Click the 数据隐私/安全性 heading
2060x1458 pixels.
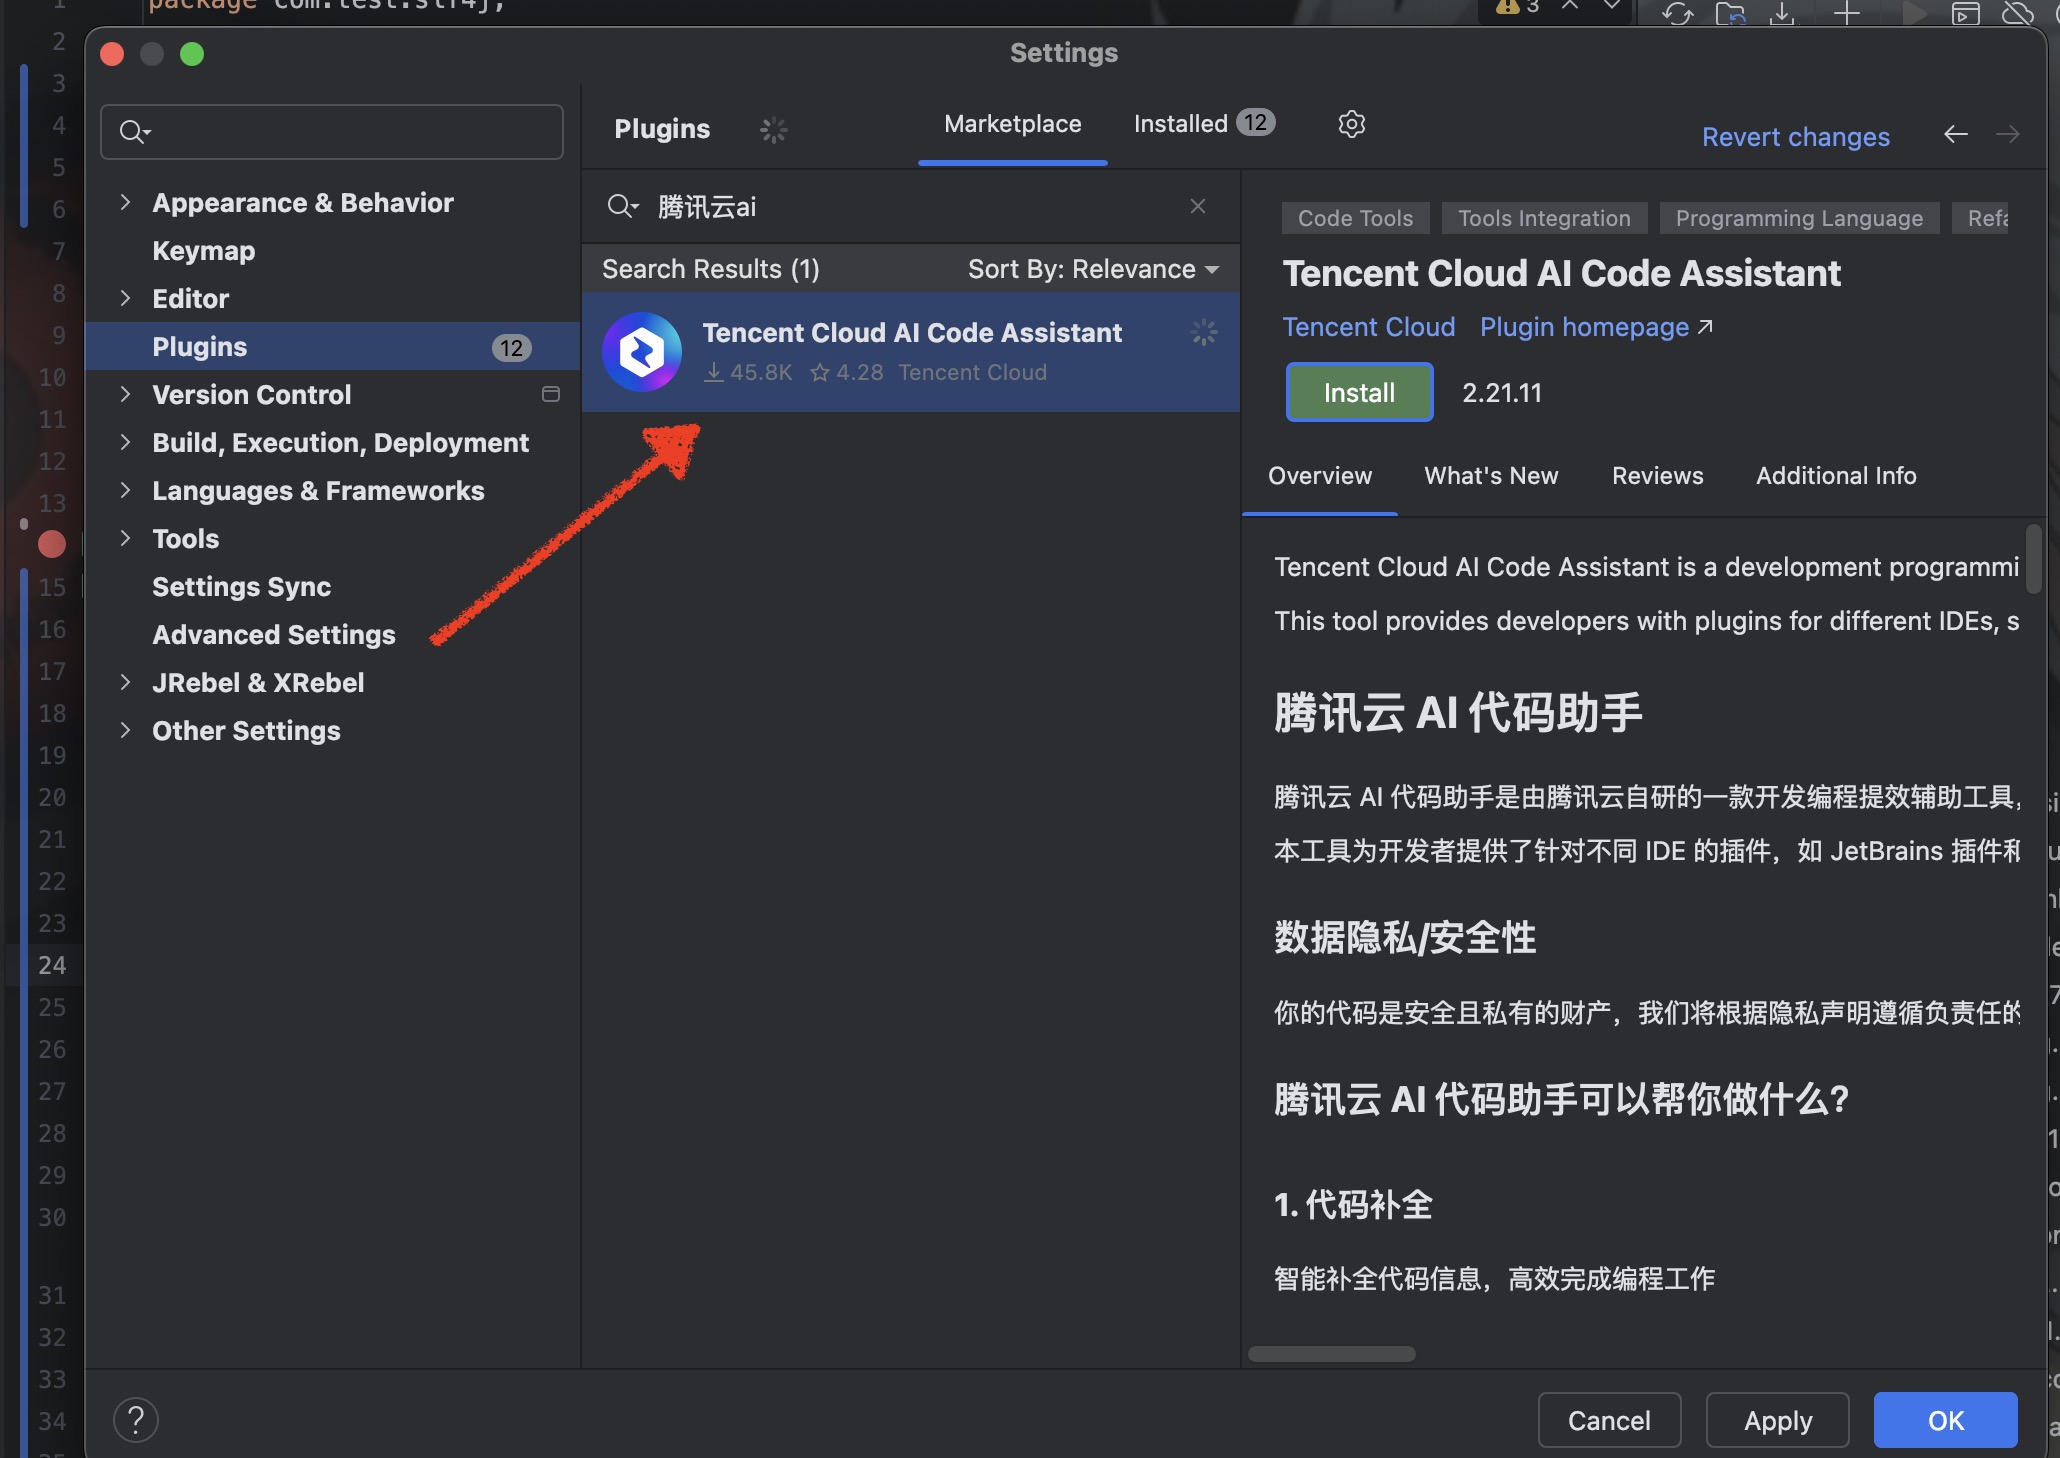pos(1405,937)
